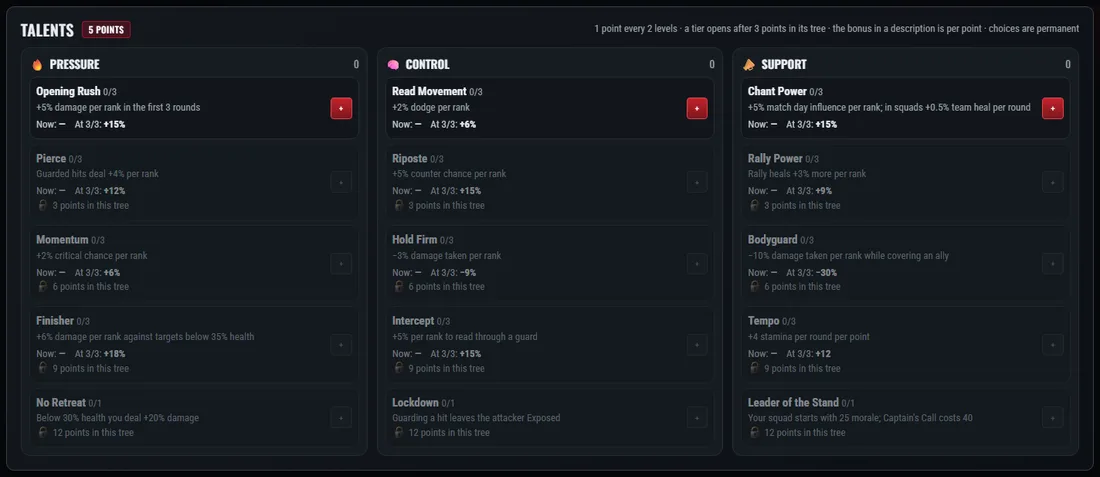Viewport: 1100px width, 477px height.
Task: Click the TALENTS heading
Action: (x=47, y=30)
